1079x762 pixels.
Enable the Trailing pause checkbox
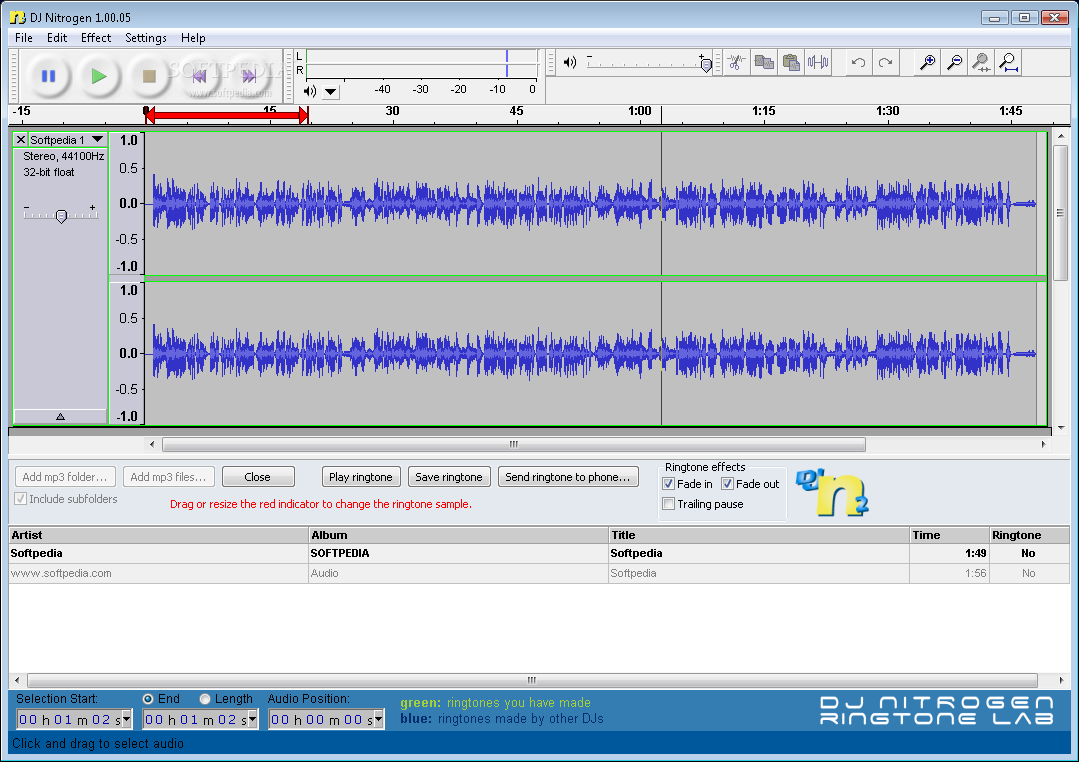[x=668, y=504]
